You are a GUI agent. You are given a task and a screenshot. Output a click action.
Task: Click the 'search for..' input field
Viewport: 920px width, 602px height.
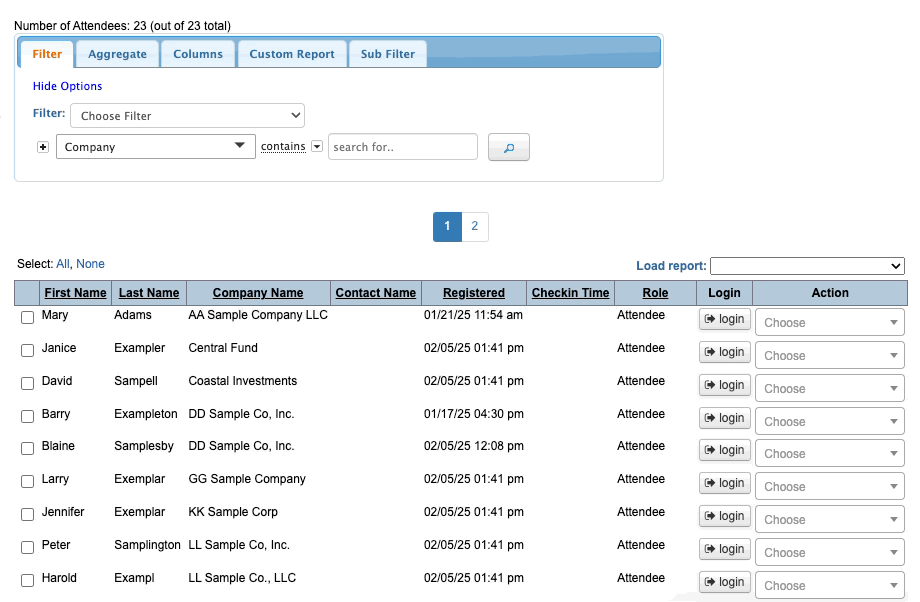[x=402, y=147]
